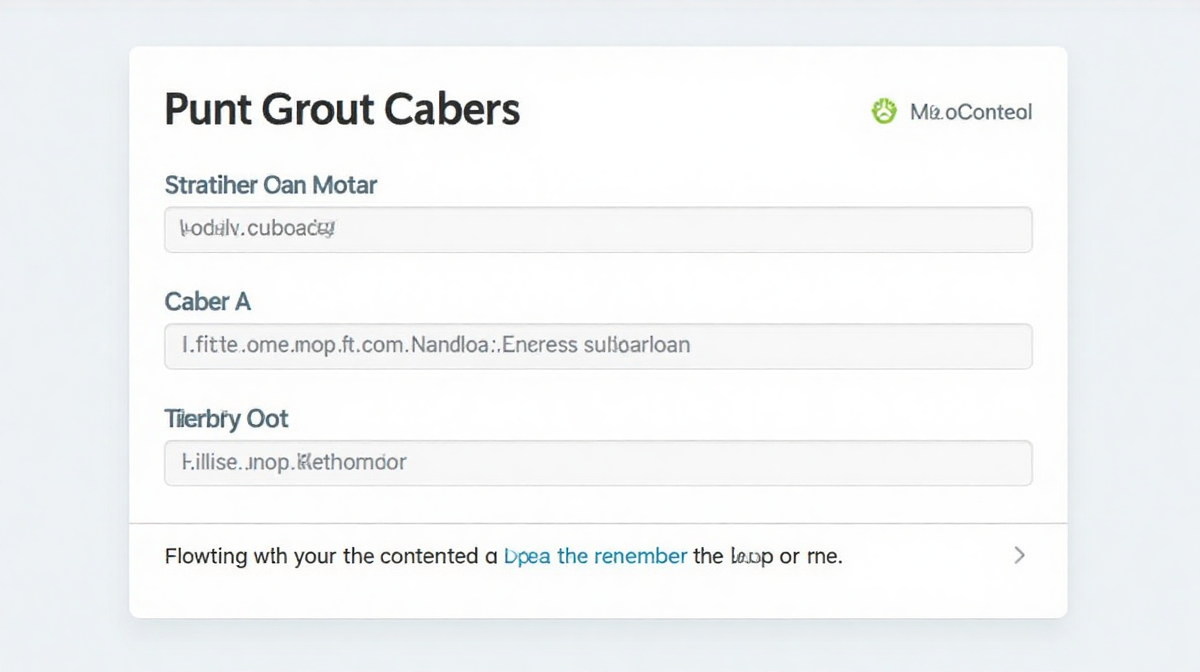Click the 'Stratiher Oan Motar' field label

[x=270, y=185]
